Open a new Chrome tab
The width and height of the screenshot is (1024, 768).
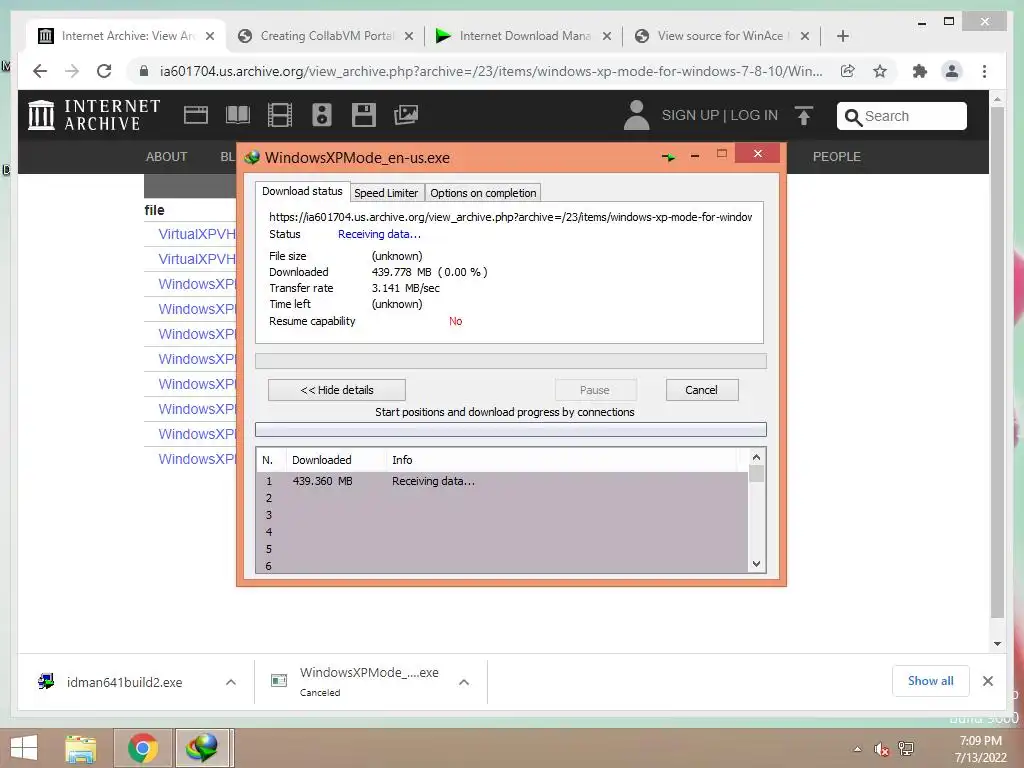pos(842,36)
